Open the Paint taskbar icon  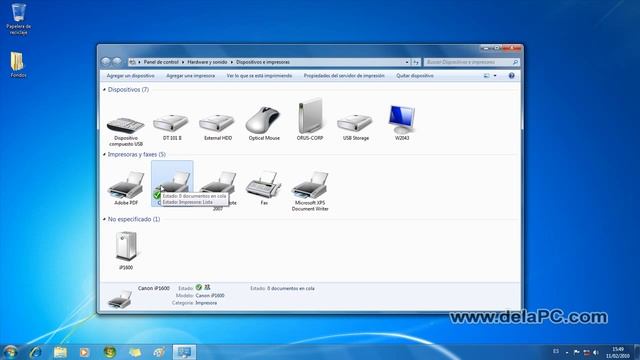tap(159, 352)
